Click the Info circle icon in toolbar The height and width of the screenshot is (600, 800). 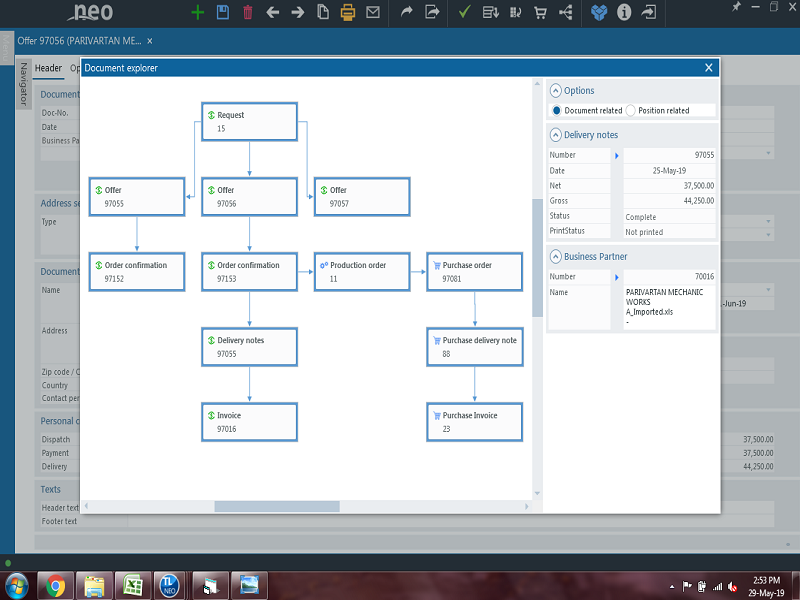coord(624,12)
